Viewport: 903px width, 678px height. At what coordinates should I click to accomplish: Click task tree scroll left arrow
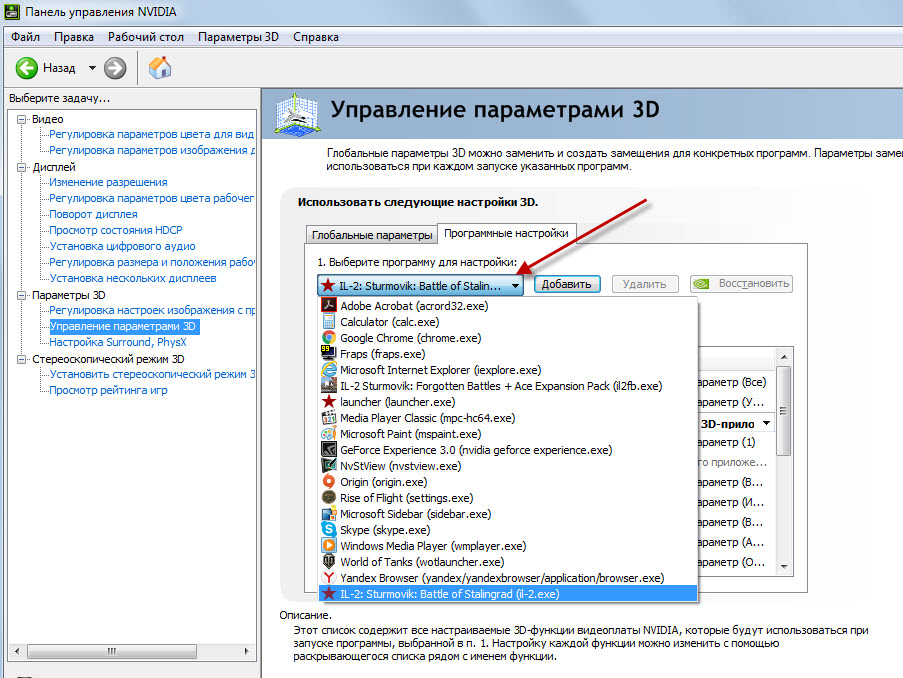point(17,652)
